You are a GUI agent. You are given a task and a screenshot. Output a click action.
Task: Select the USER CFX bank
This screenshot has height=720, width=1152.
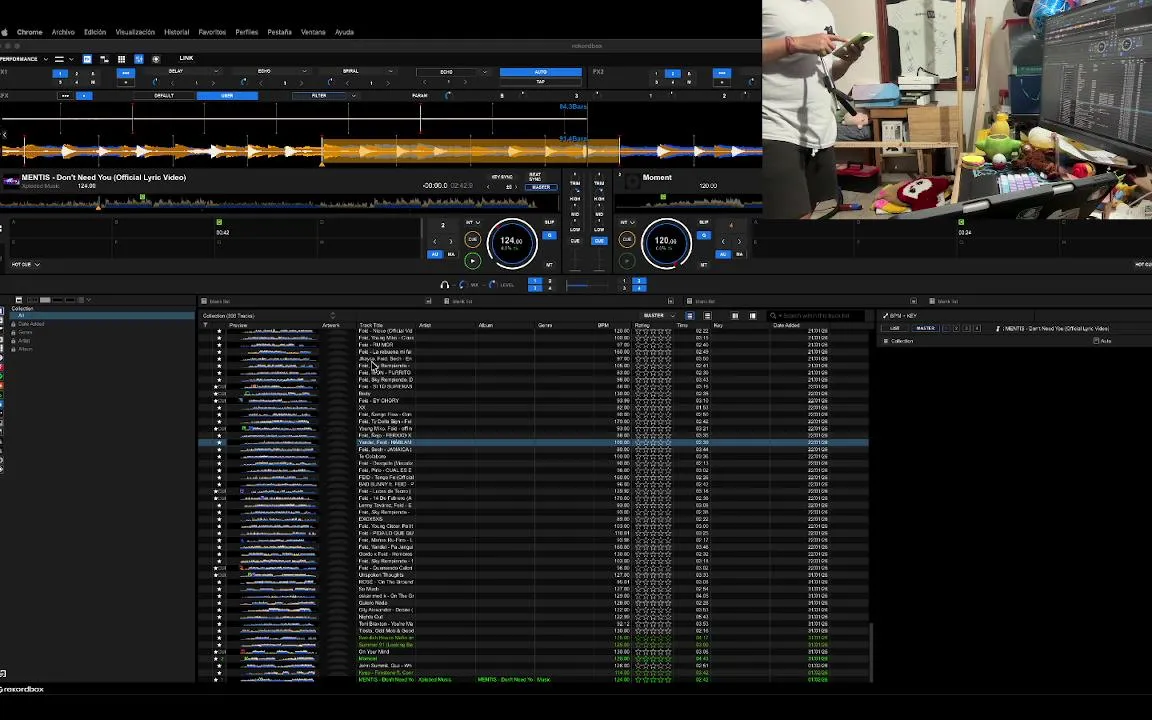pos(227,96)
